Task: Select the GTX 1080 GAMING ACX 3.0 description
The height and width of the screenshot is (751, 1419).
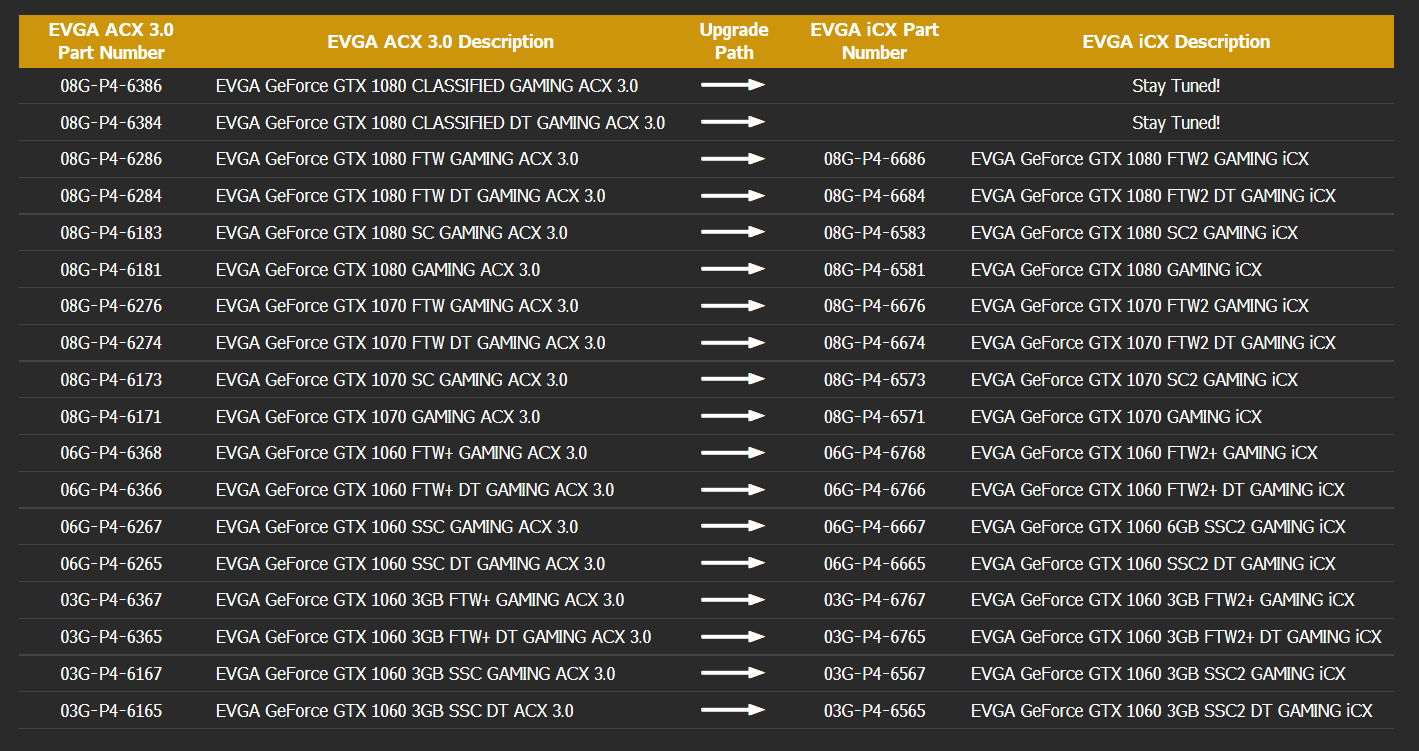Action: (x=378, y=270)
